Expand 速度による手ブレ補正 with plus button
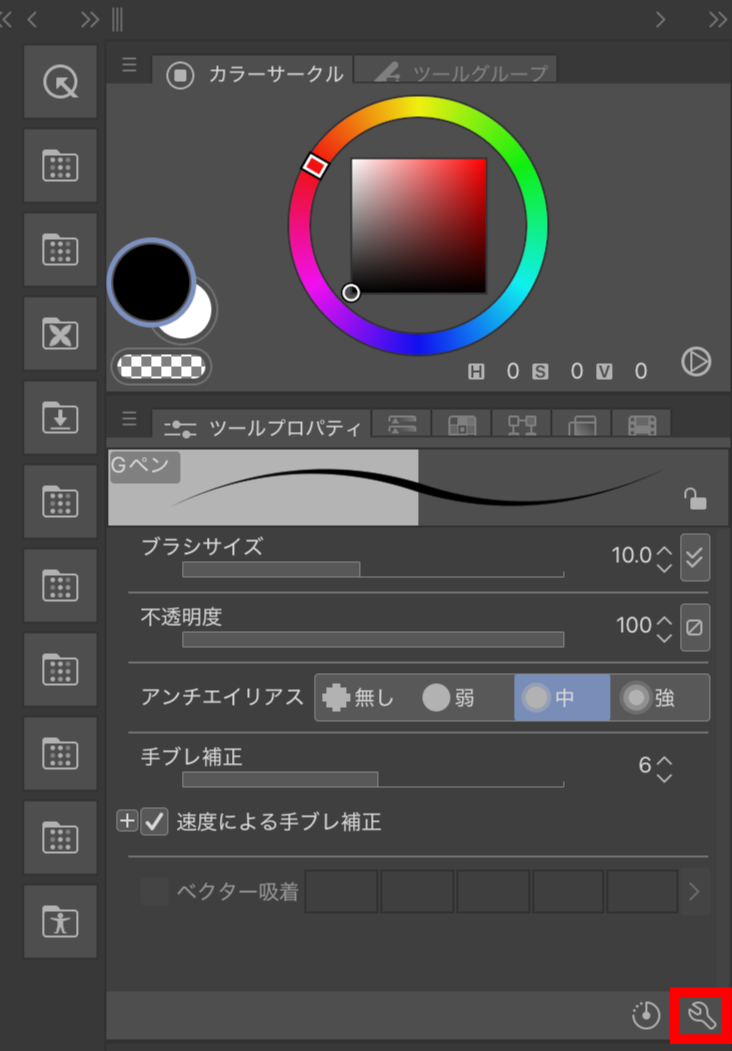The height and width of the screenshot is (1051, 732). click(127, 820)
